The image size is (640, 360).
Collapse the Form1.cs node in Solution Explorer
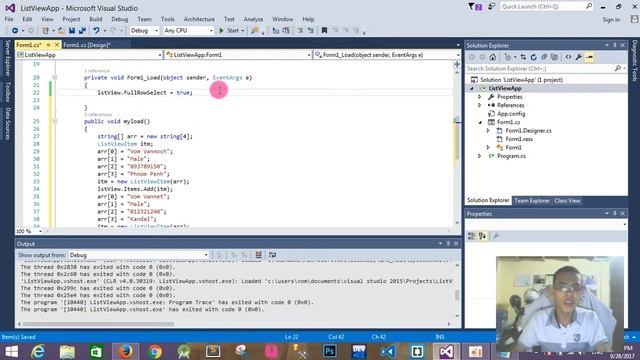(480, 122)
